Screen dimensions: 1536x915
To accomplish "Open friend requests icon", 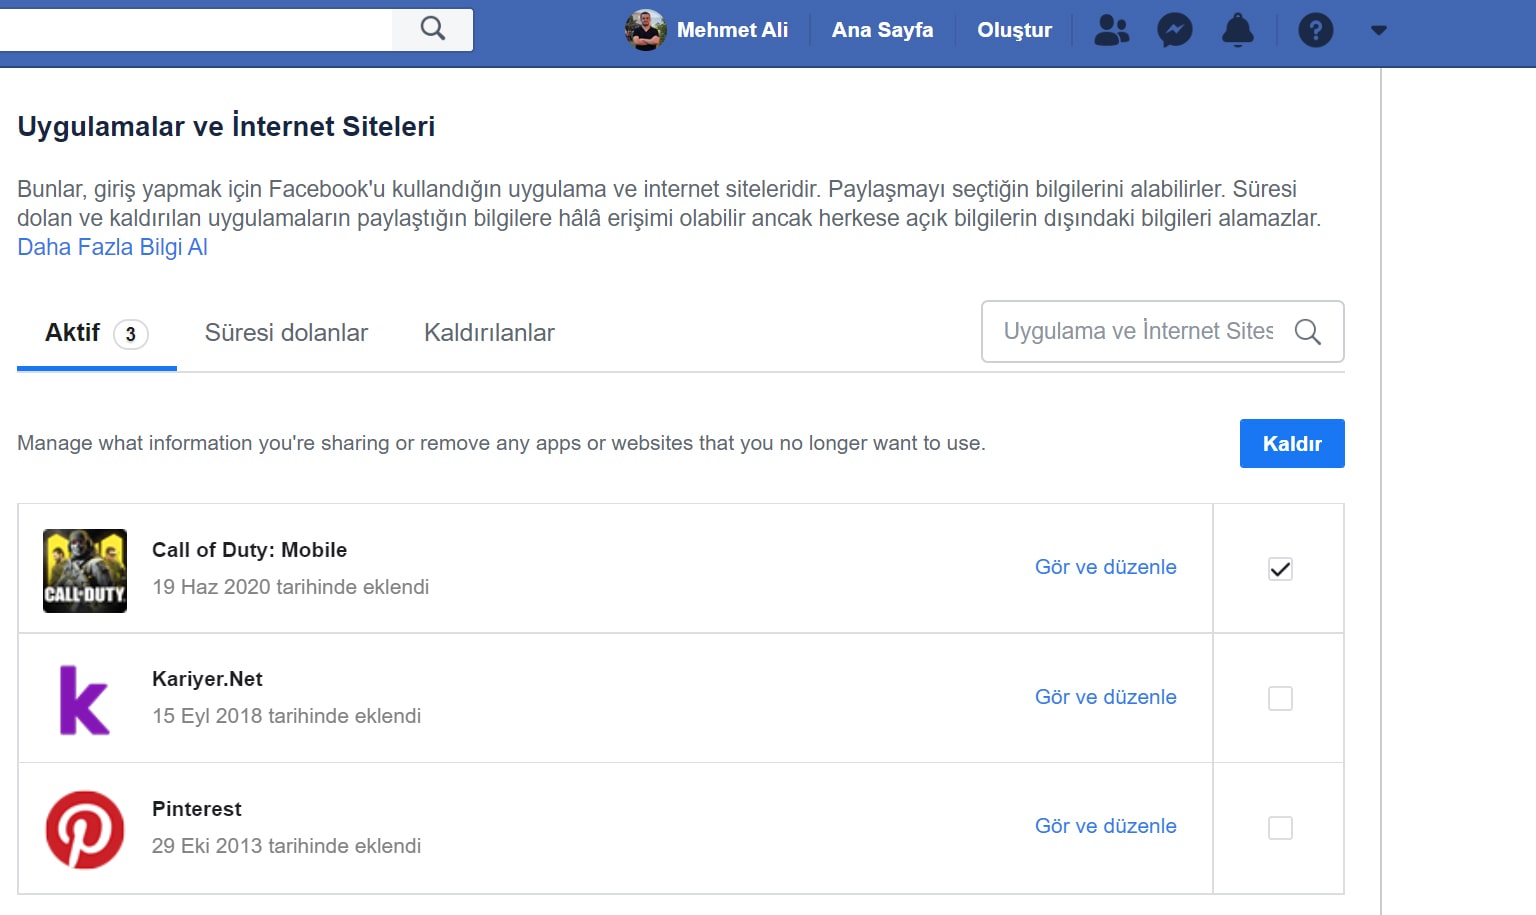I will pos(1111,30).
